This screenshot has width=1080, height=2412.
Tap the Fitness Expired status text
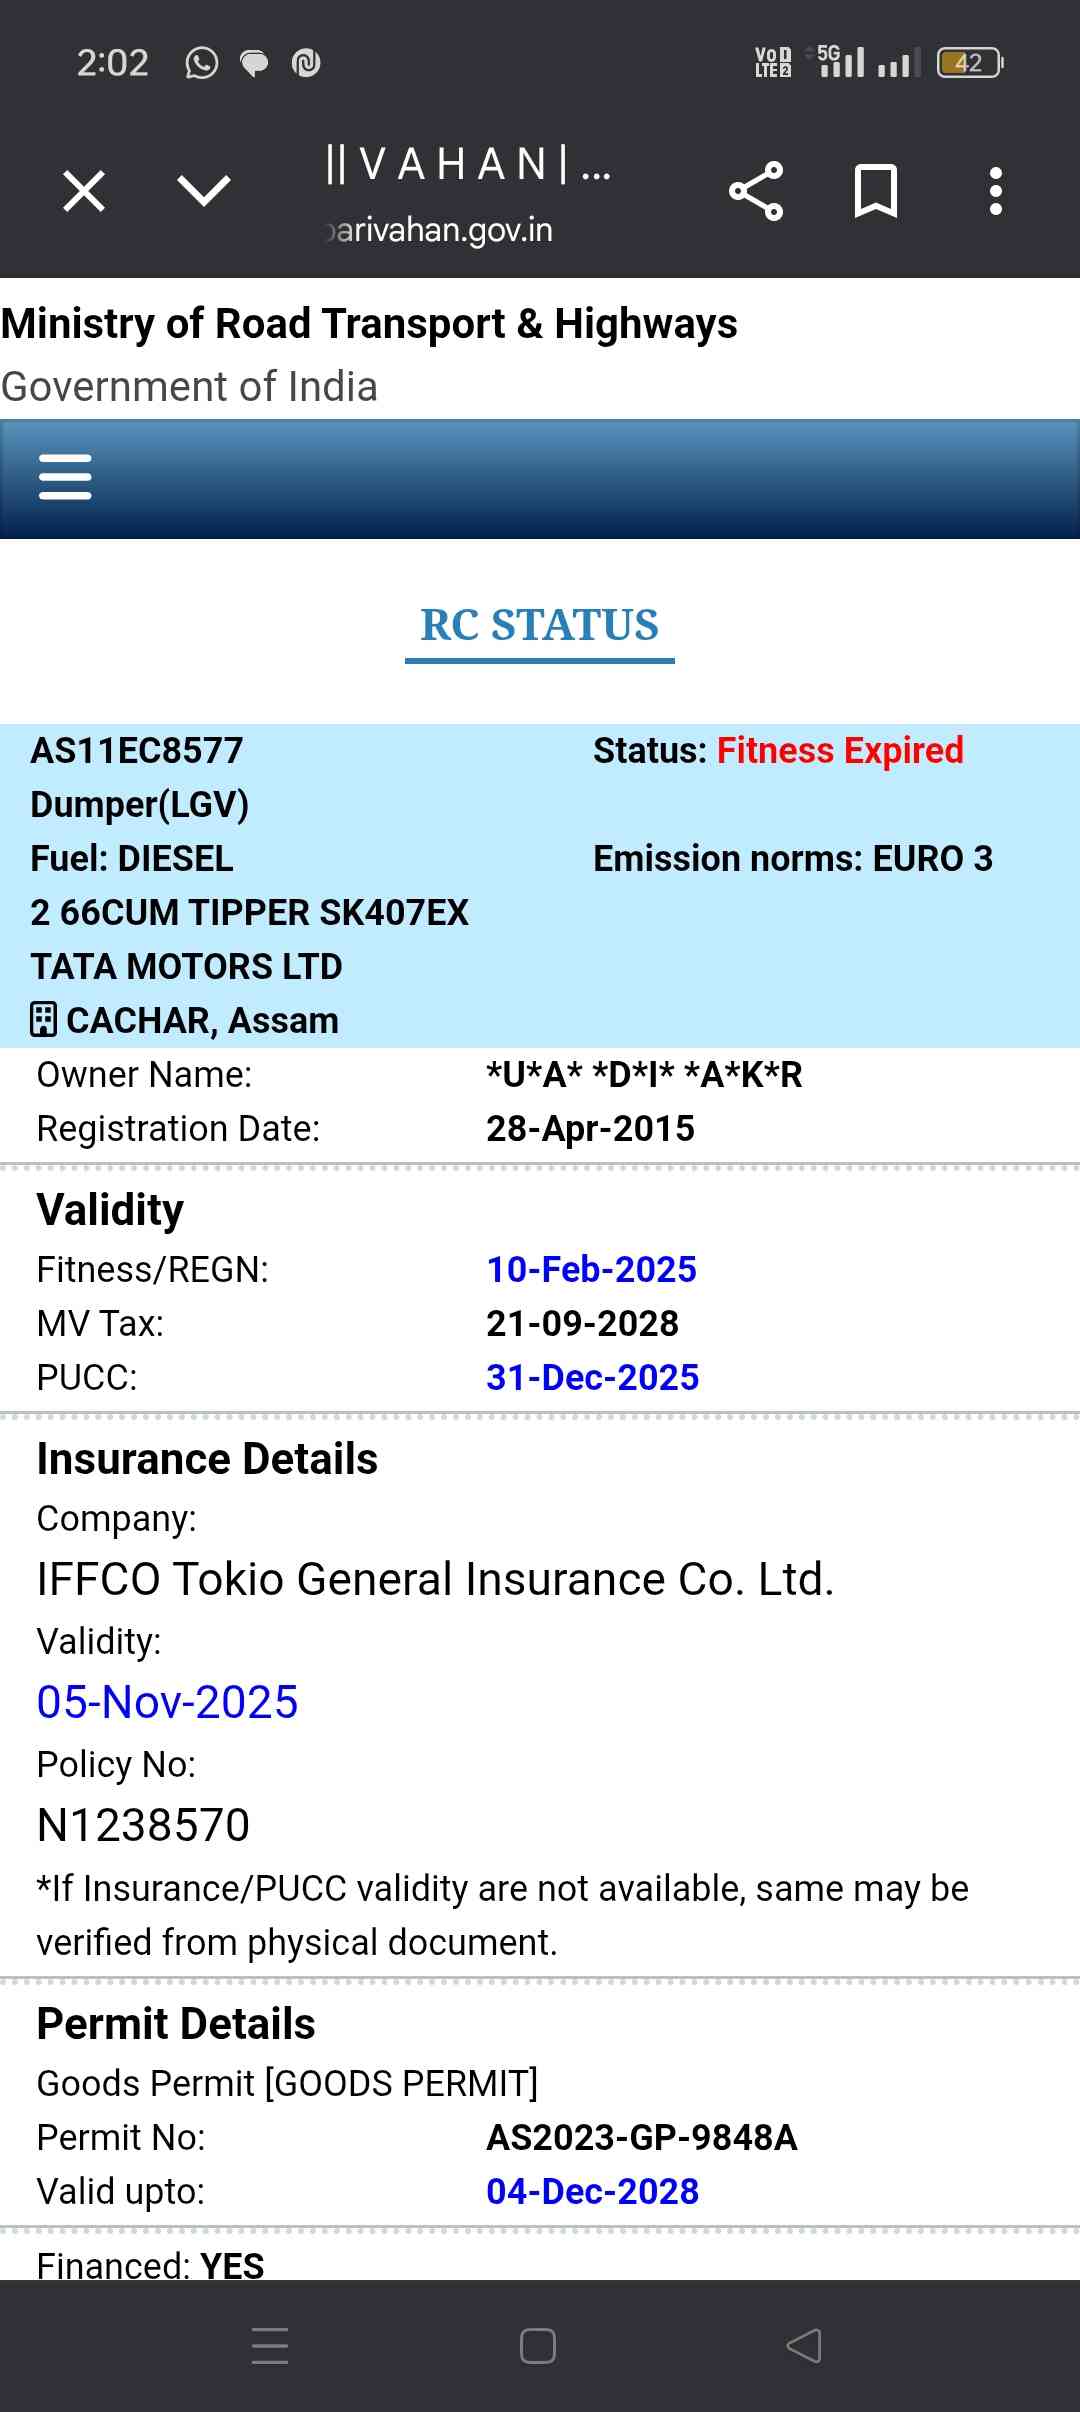pos(840,750)
